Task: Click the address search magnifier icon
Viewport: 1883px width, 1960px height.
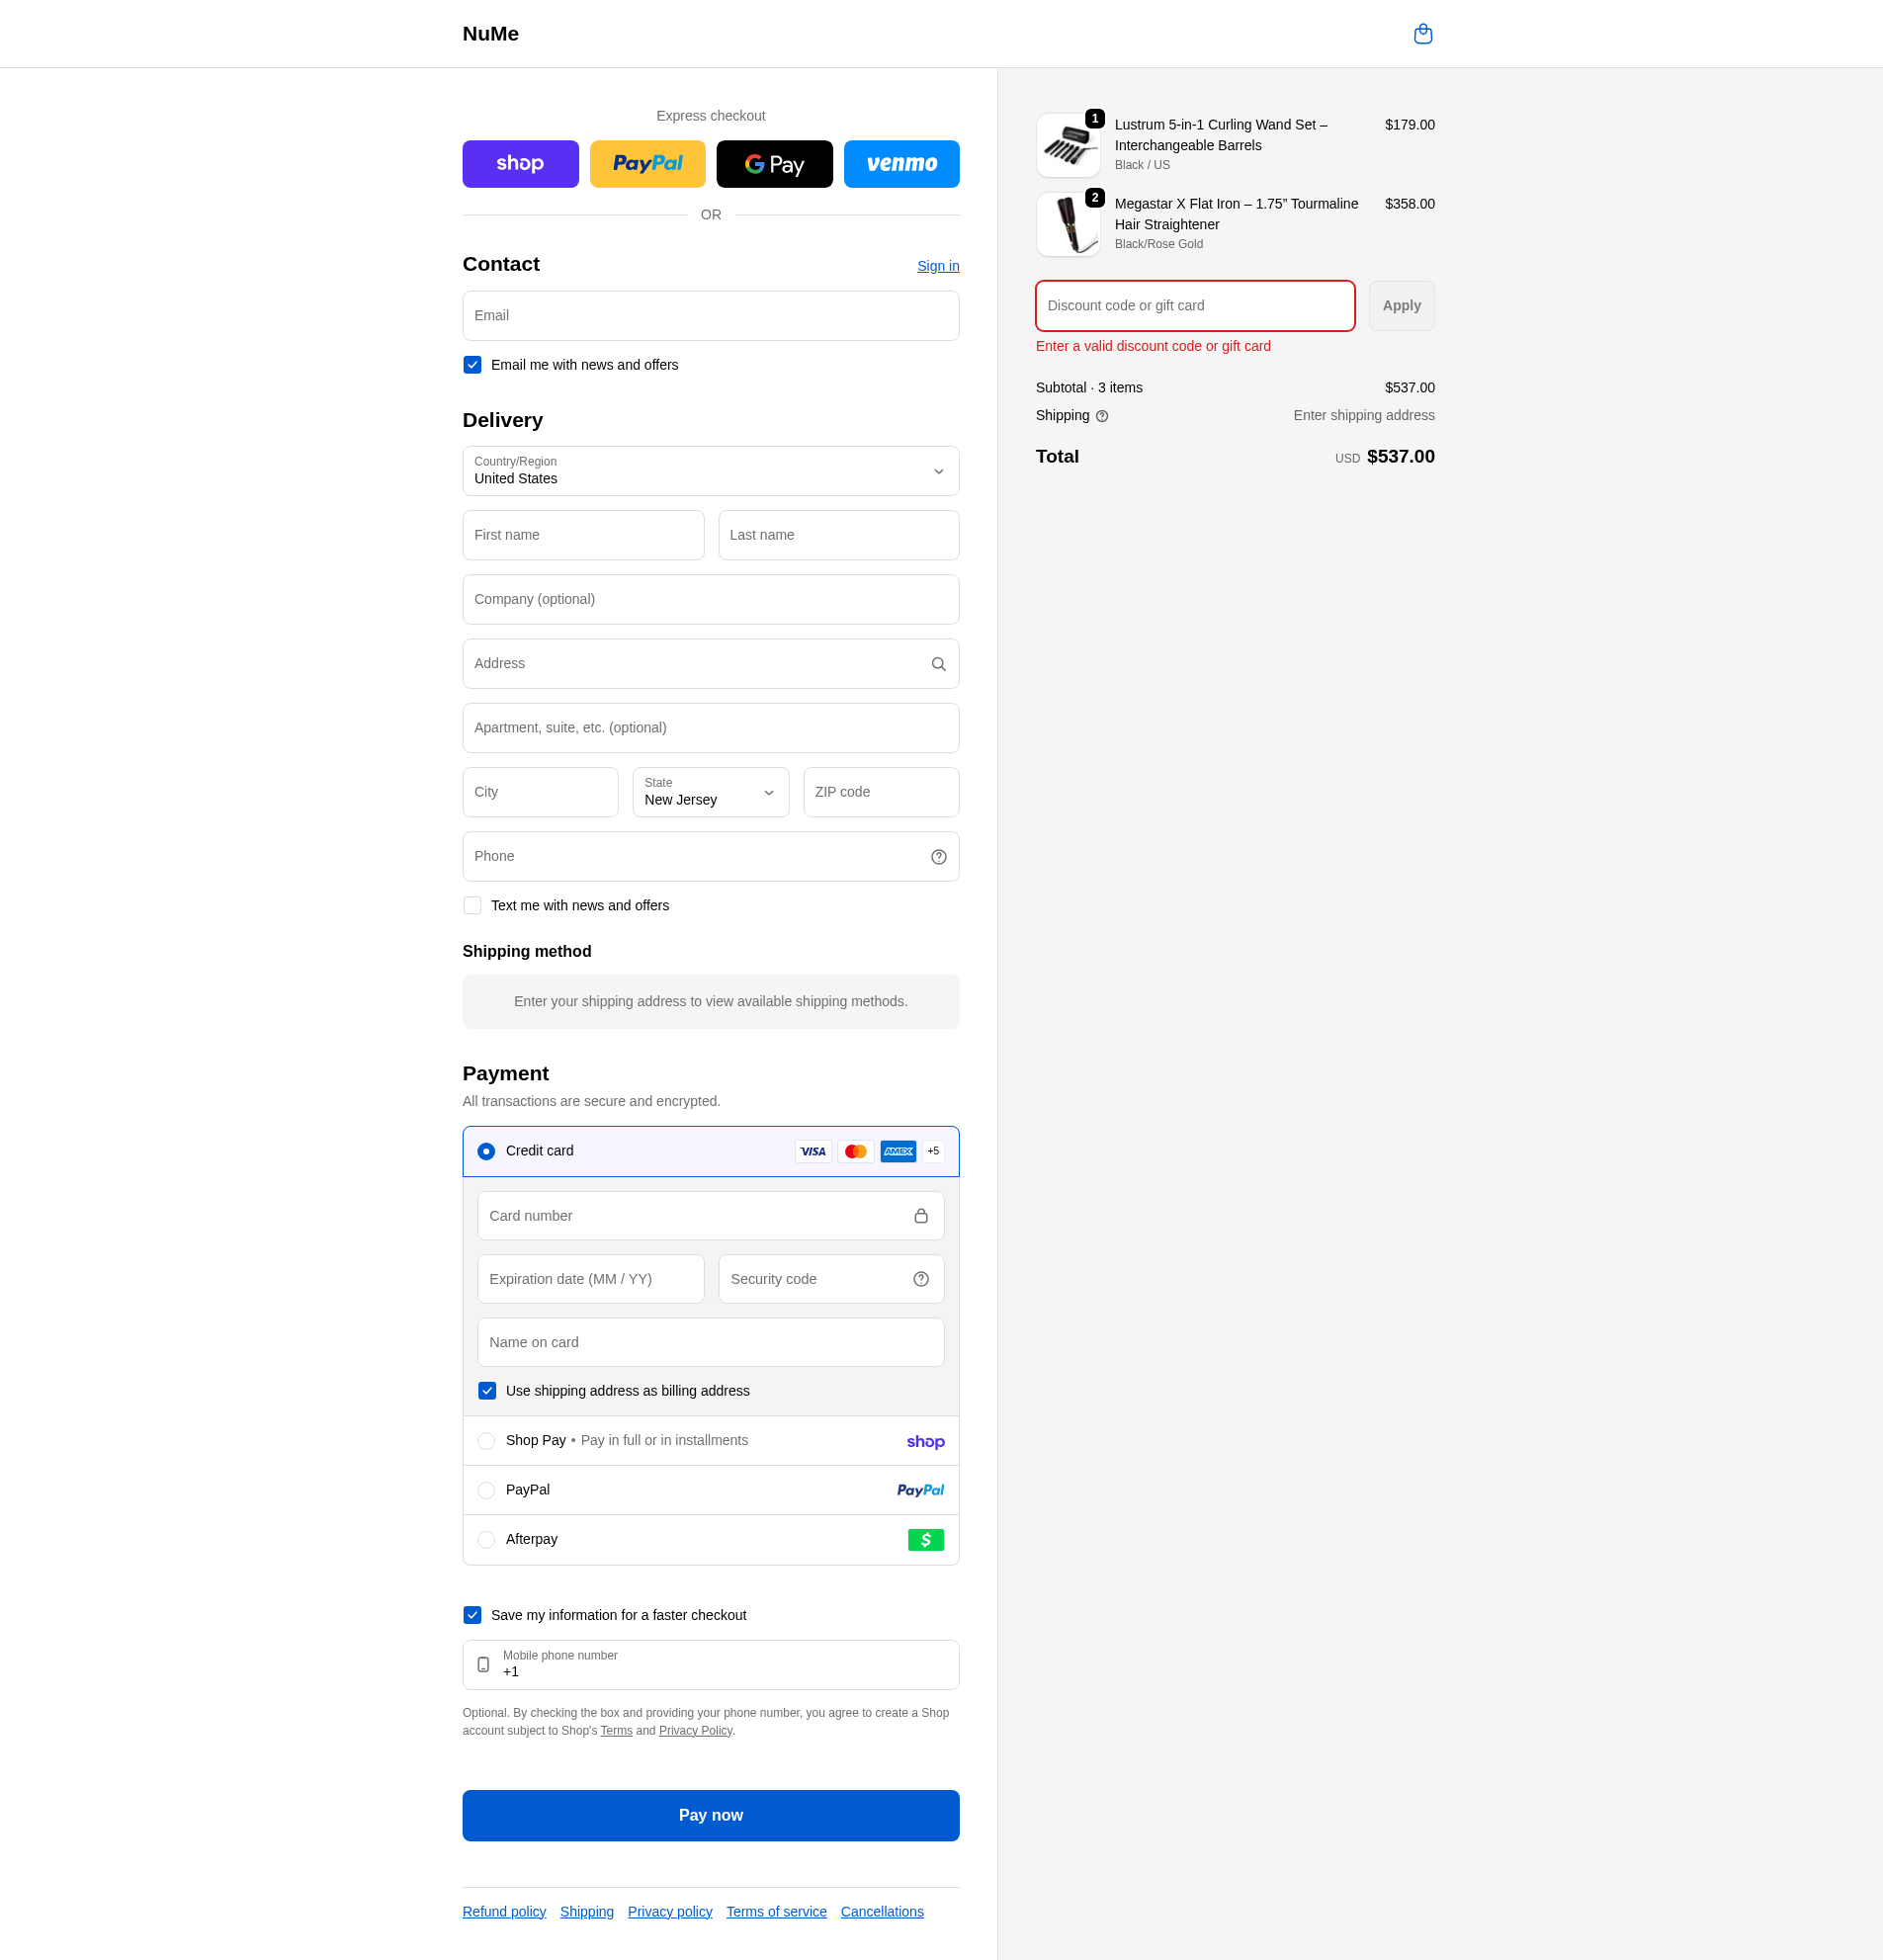Action: [x=938, y=664]
